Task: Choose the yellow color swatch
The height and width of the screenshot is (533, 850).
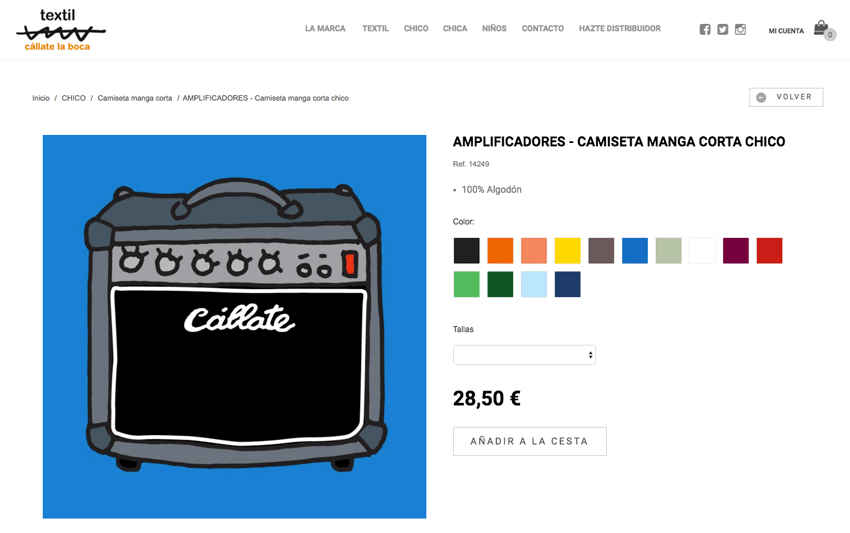Action: (x=568, y=251)
